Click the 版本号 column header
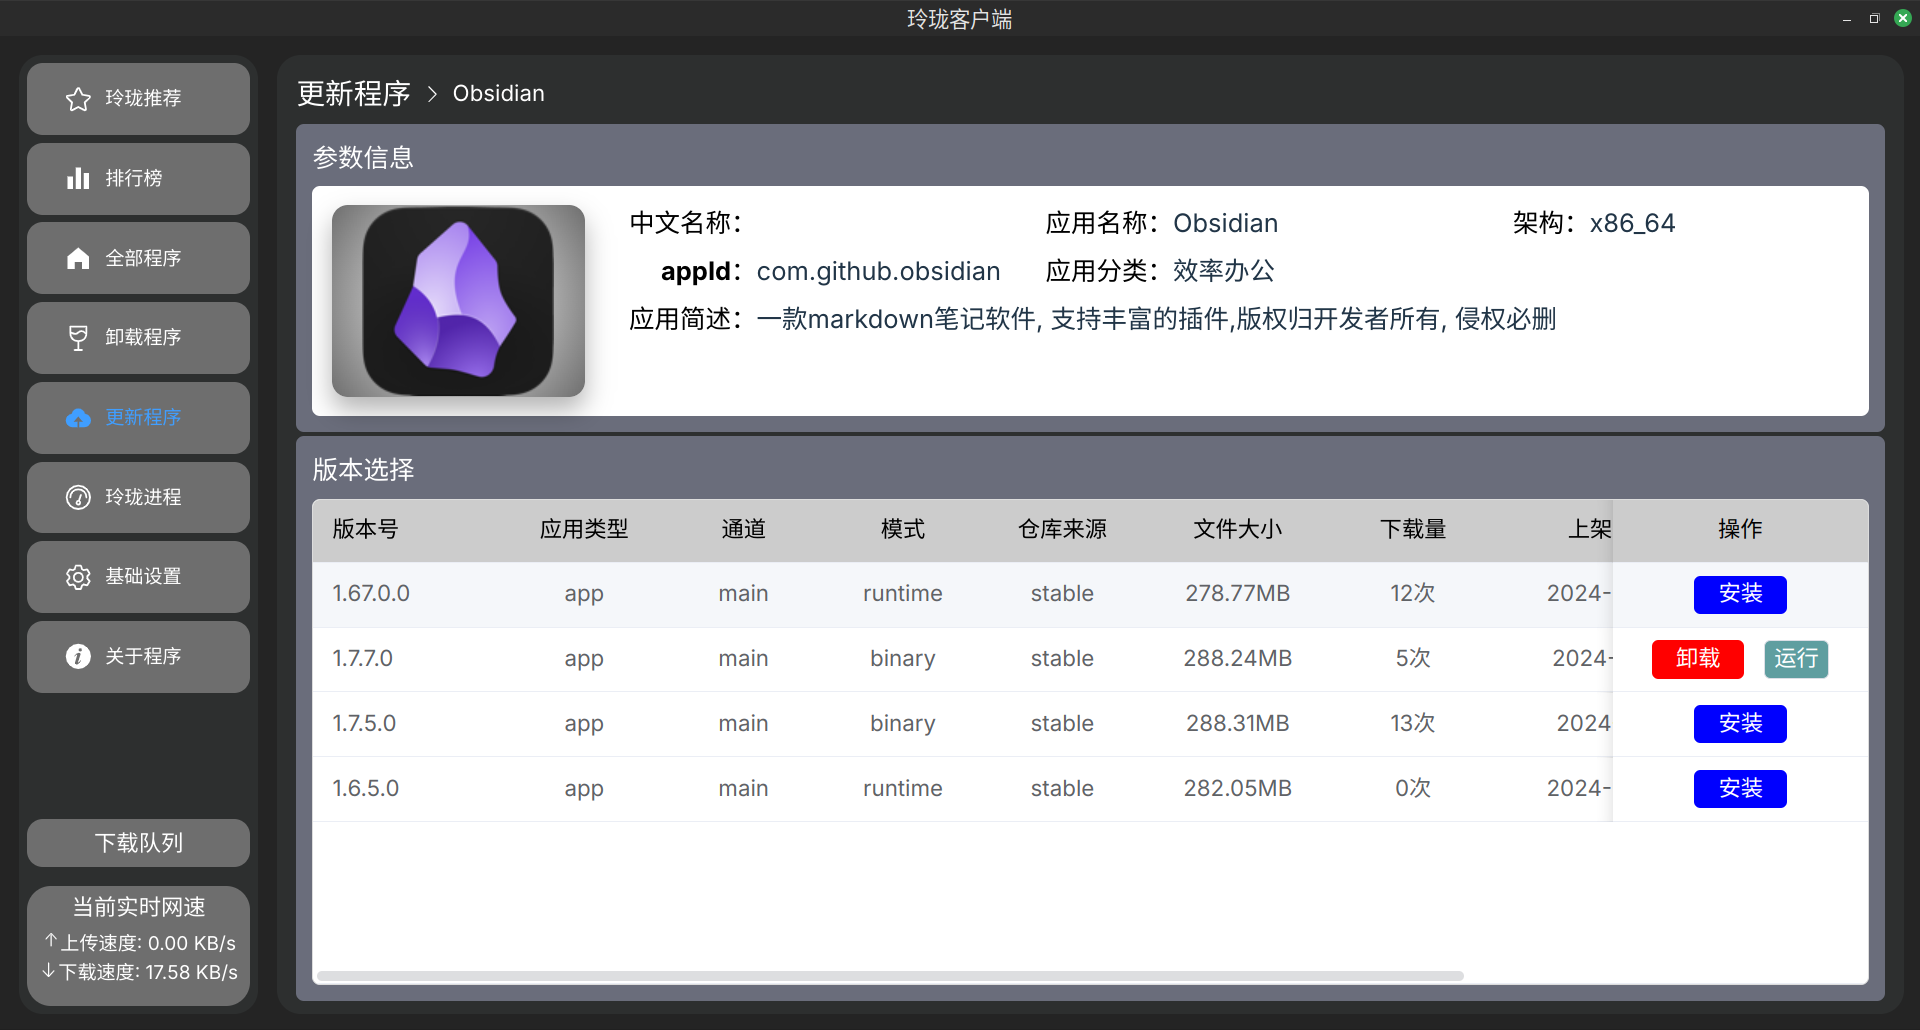Viewport: 1920px width, 1030px height. pyautogui.click(x=365, y=529)
